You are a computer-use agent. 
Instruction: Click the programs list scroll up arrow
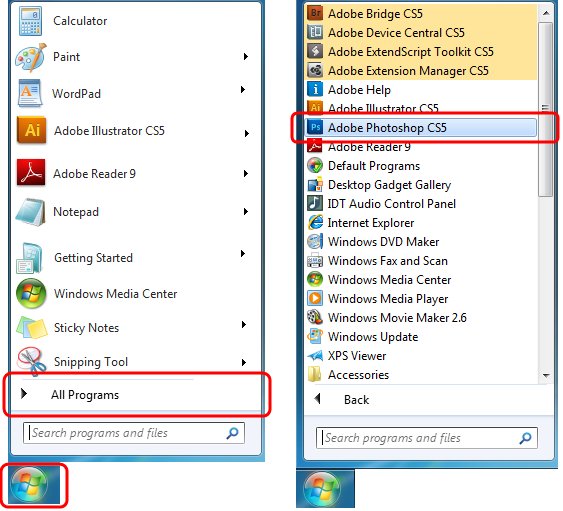tap(546, 13)
